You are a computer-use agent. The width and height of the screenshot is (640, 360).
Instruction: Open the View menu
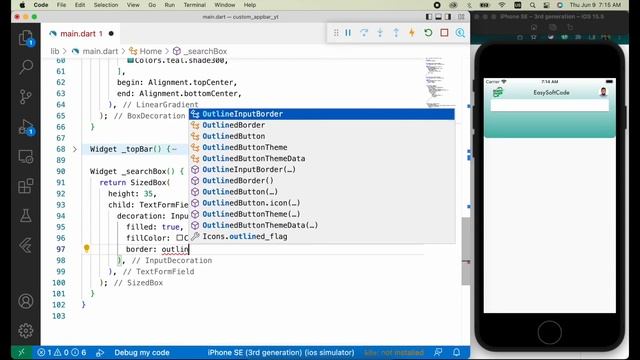(x=133, y=5)
